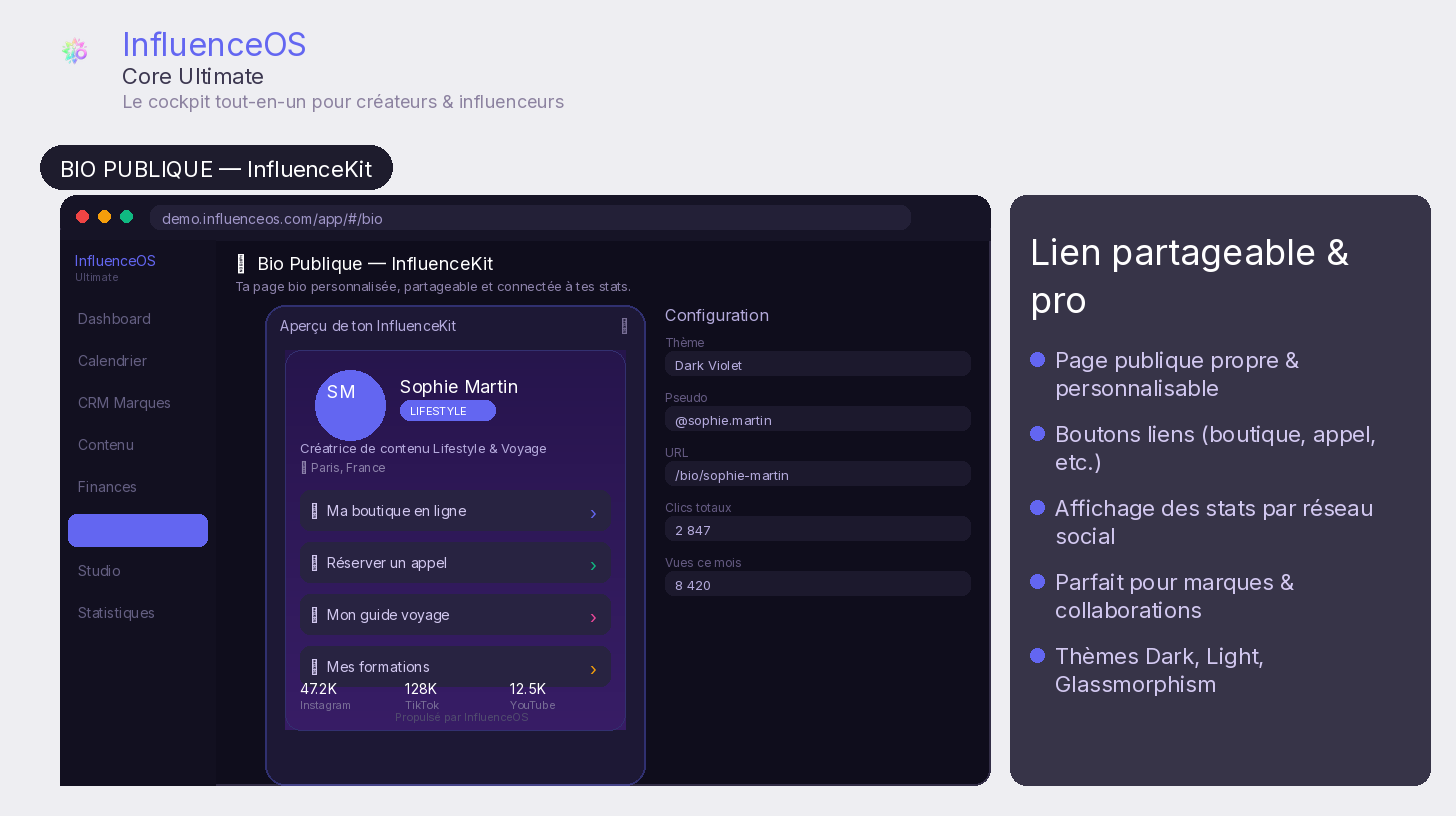Click the icon before Mes formations

pos(314,667)
